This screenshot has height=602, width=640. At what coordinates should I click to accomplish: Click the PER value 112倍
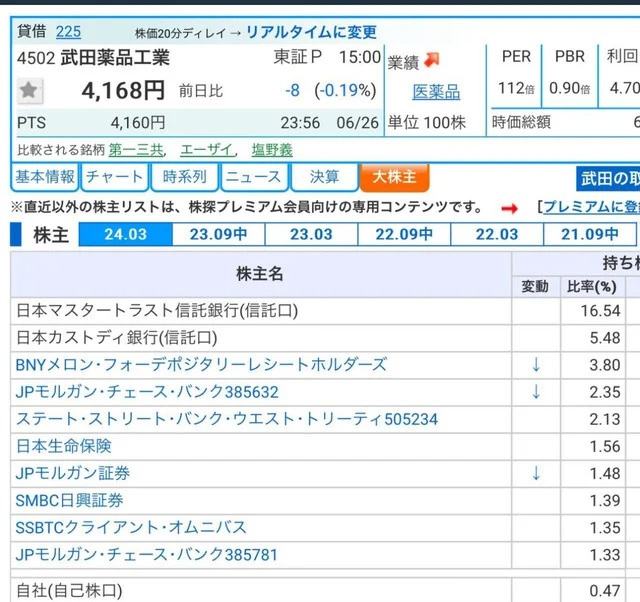point(516,88)
